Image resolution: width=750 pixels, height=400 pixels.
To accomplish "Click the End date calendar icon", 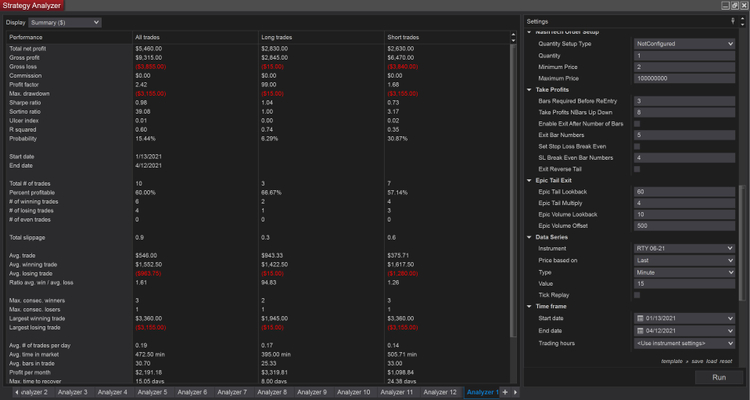I will (639, 331).
